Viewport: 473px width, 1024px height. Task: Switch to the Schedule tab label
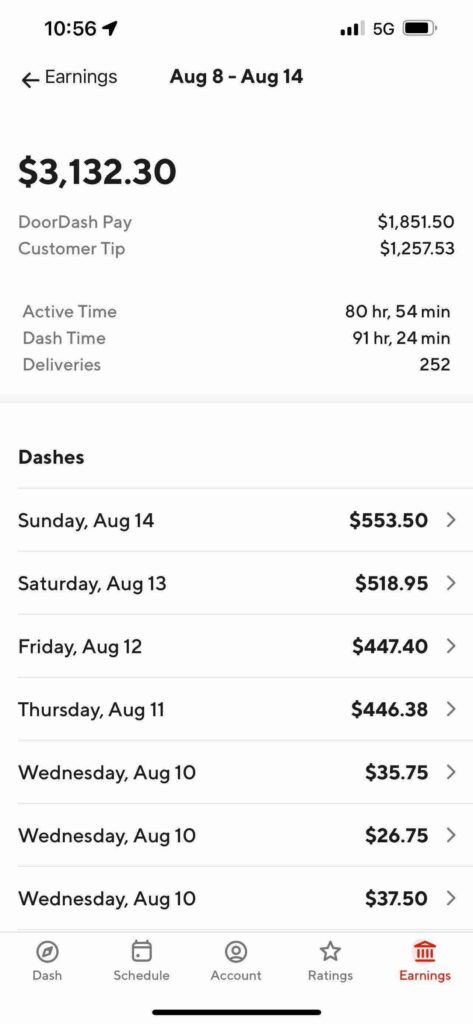(x=141, y=975)
